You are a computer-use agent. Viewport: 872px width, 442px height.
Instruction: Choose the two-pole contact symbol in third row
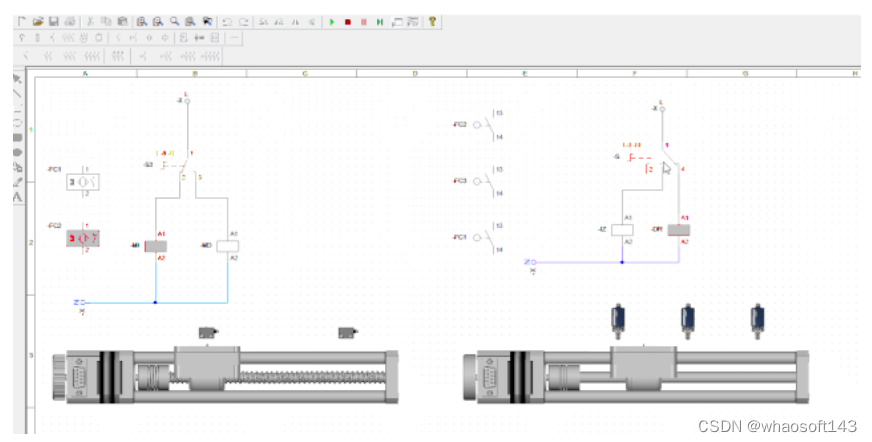point(48,56)
